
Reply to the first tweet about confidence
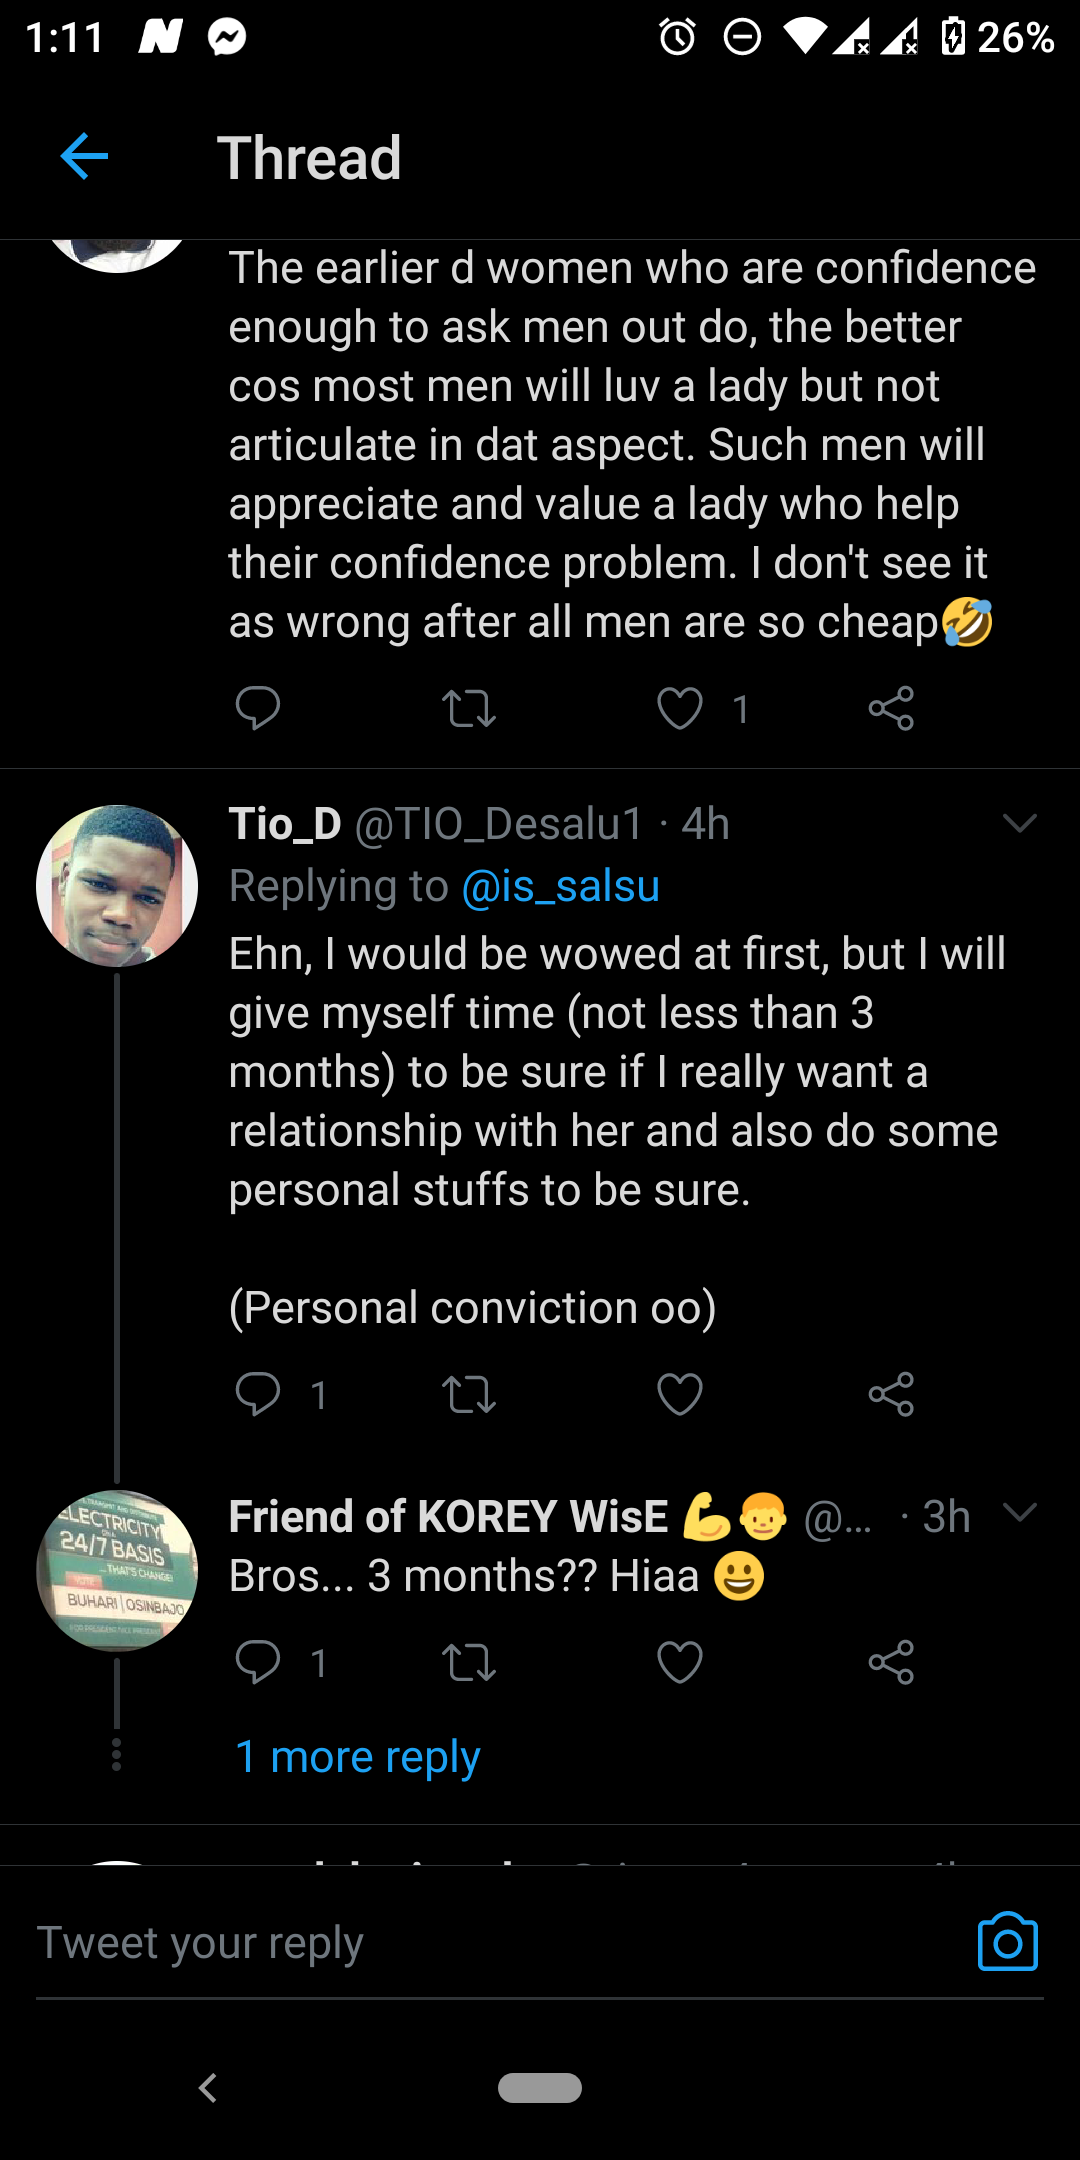(257, 709)
